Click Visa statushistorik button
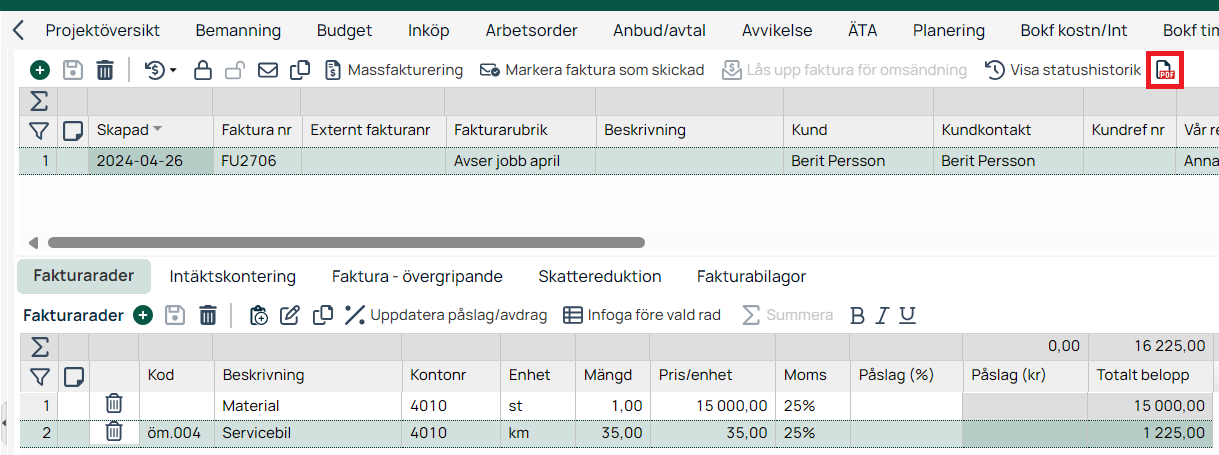 pyautogui.click(x=1063, y=70)
